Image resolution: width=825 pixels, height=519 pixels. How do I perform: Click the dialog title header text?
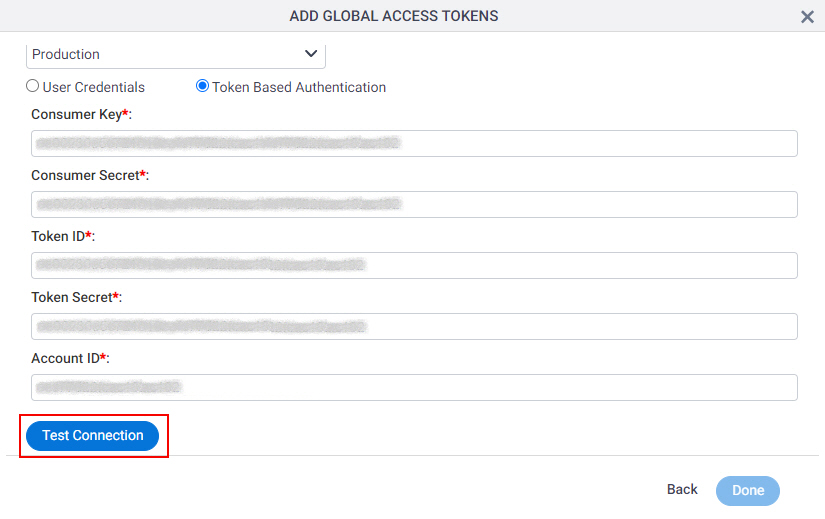394,16
